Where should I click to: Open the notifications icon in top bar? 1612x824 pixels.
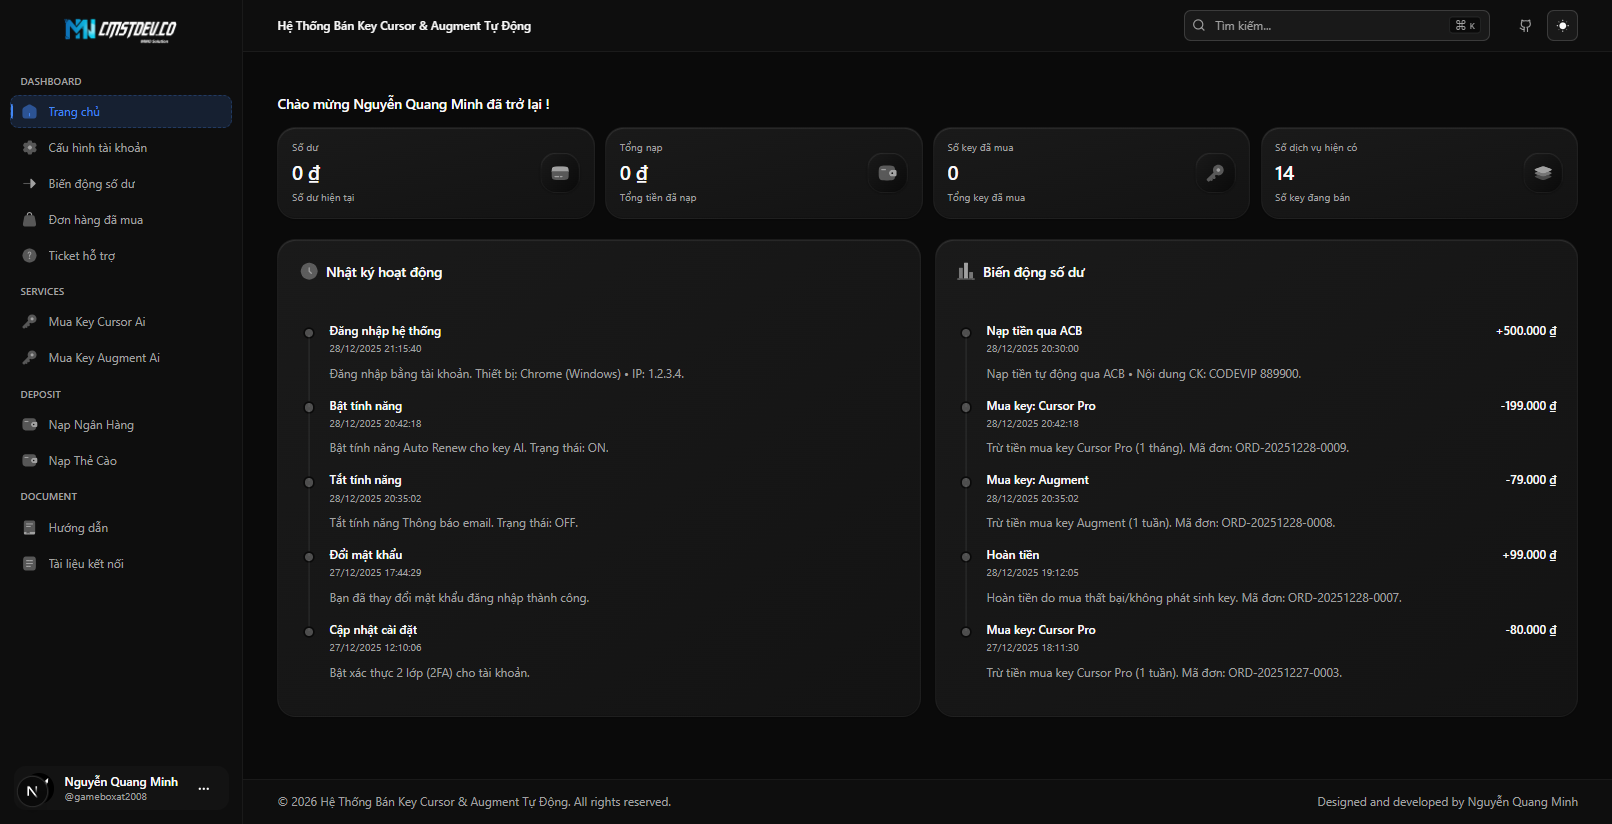point(1525,26)
